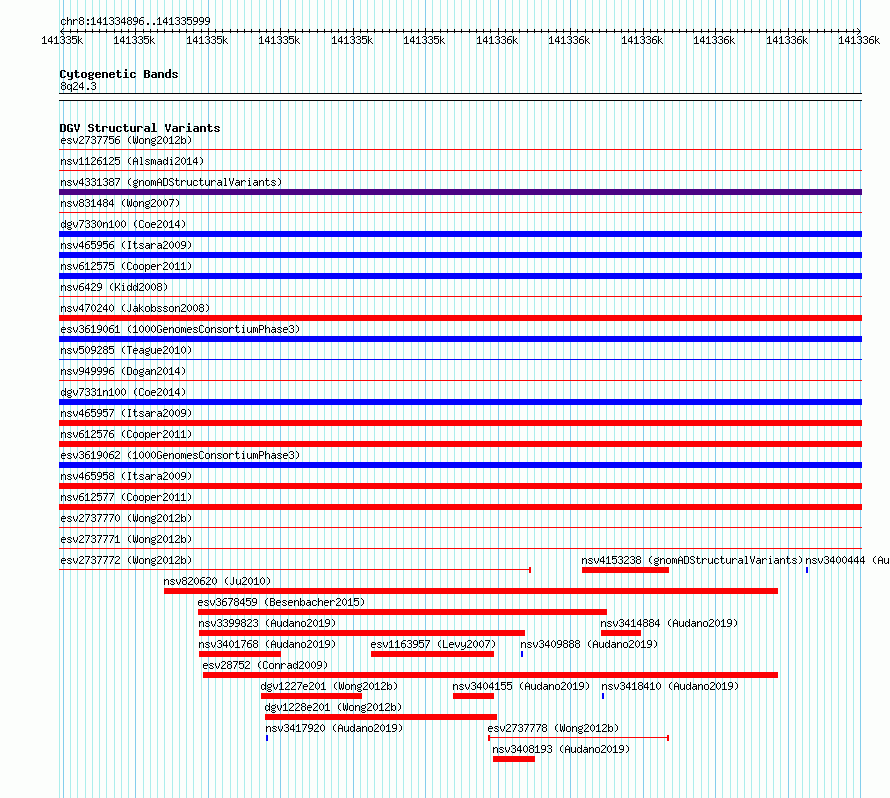This screenshot has width=890, height=798.
Task: Open the nsv3408193 (Audano2019) variant label
Action: (x=561, y=749)
